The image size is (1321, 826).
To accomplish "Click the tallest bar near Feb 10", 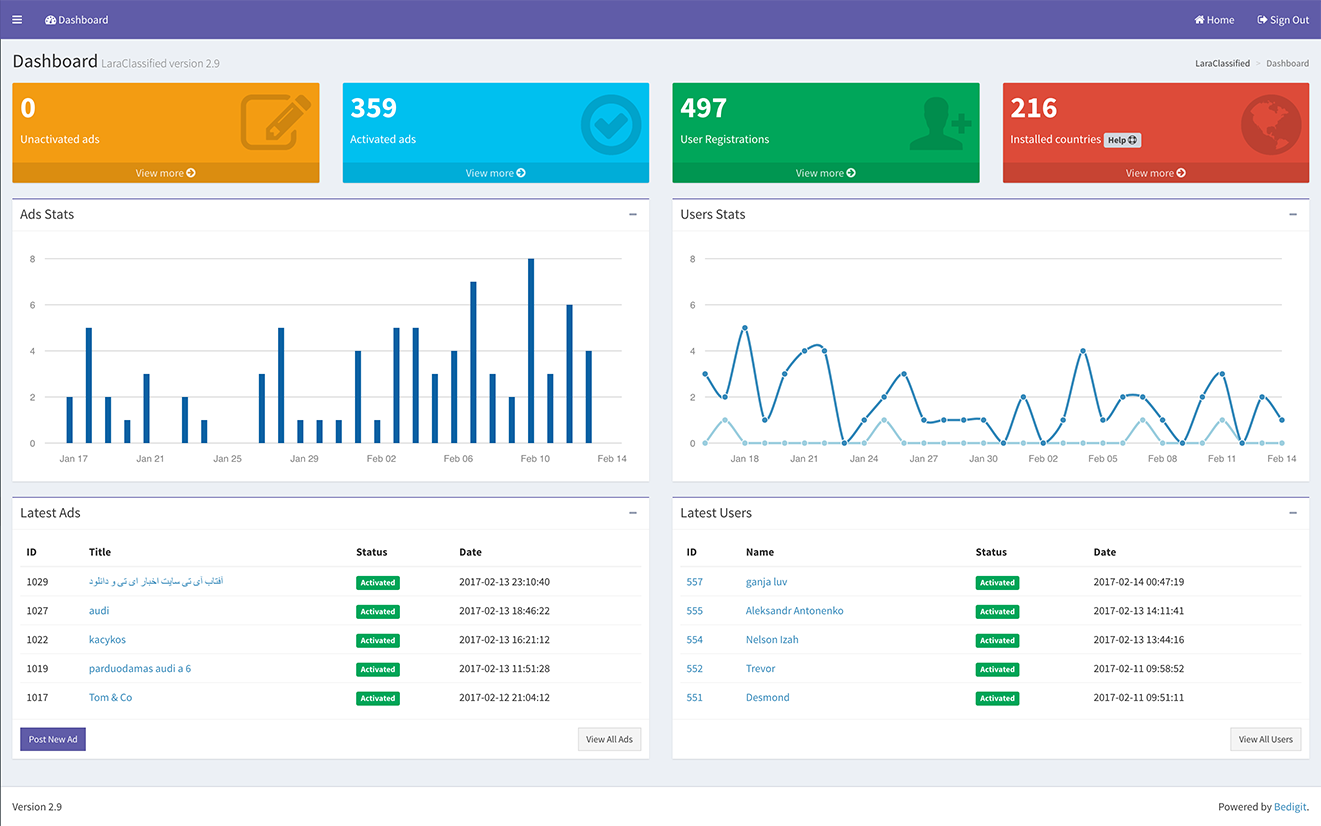I will (531, 351).
